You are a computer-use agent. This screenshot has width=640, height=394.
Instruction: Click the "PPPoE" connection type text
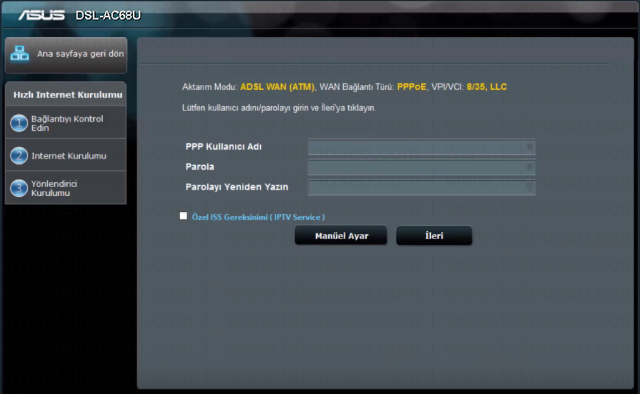(x=411, y=87)
